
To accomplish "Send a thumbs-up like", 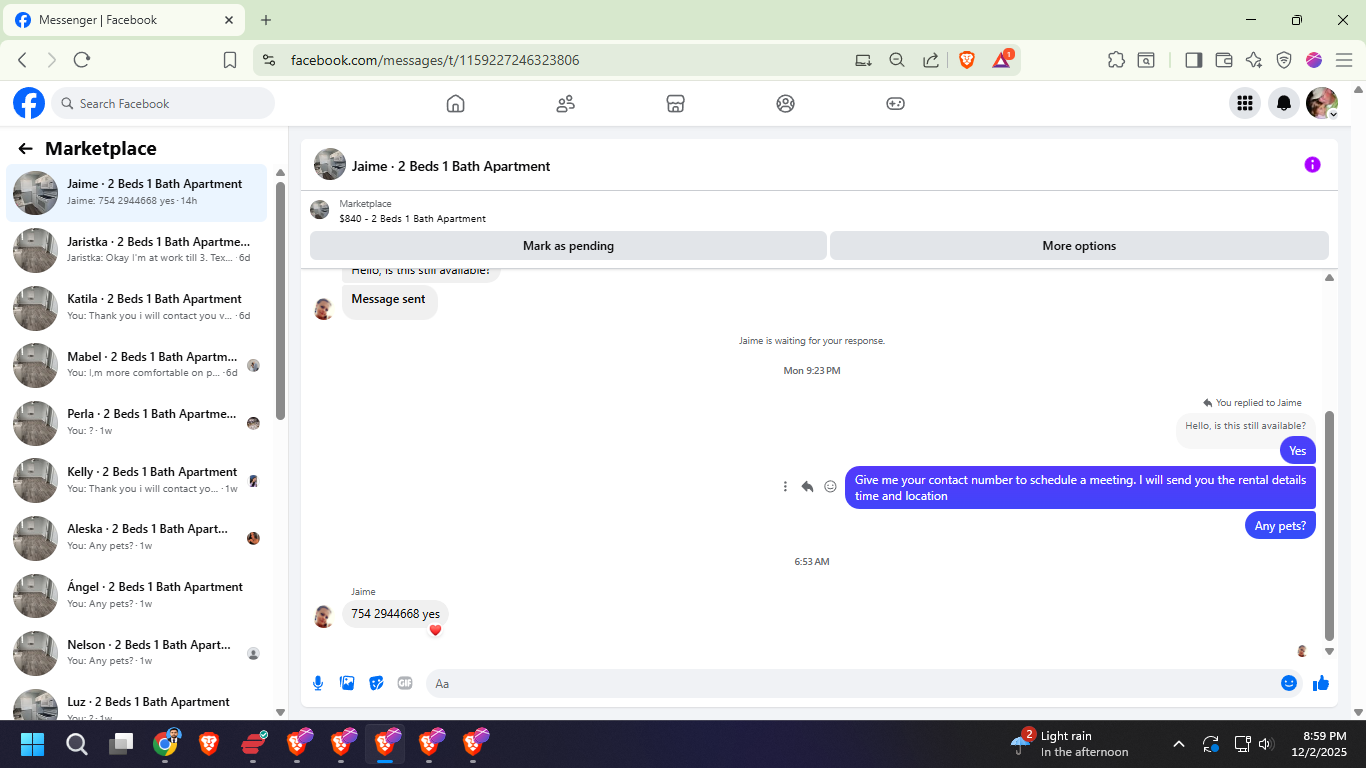I will click(x=1321, y=683).
